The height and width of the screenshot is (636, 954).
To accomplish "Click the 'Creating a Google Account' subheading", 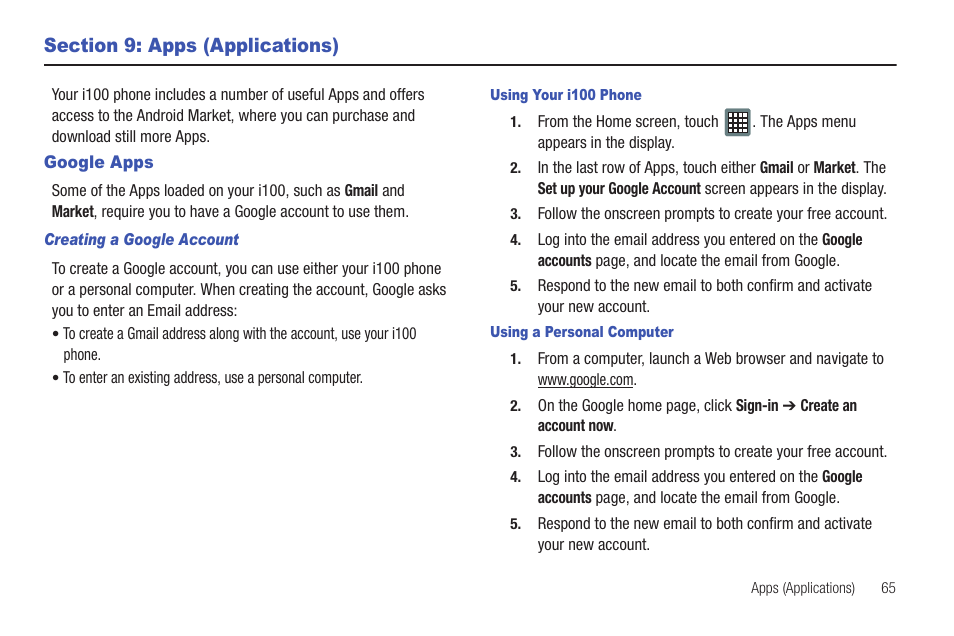I will (141, 240).
